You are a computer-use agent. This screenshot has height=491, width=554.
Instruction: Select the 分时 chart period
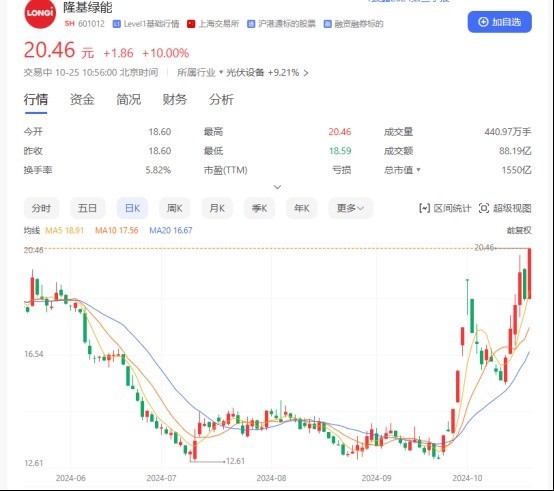click(x=41, y=208)
